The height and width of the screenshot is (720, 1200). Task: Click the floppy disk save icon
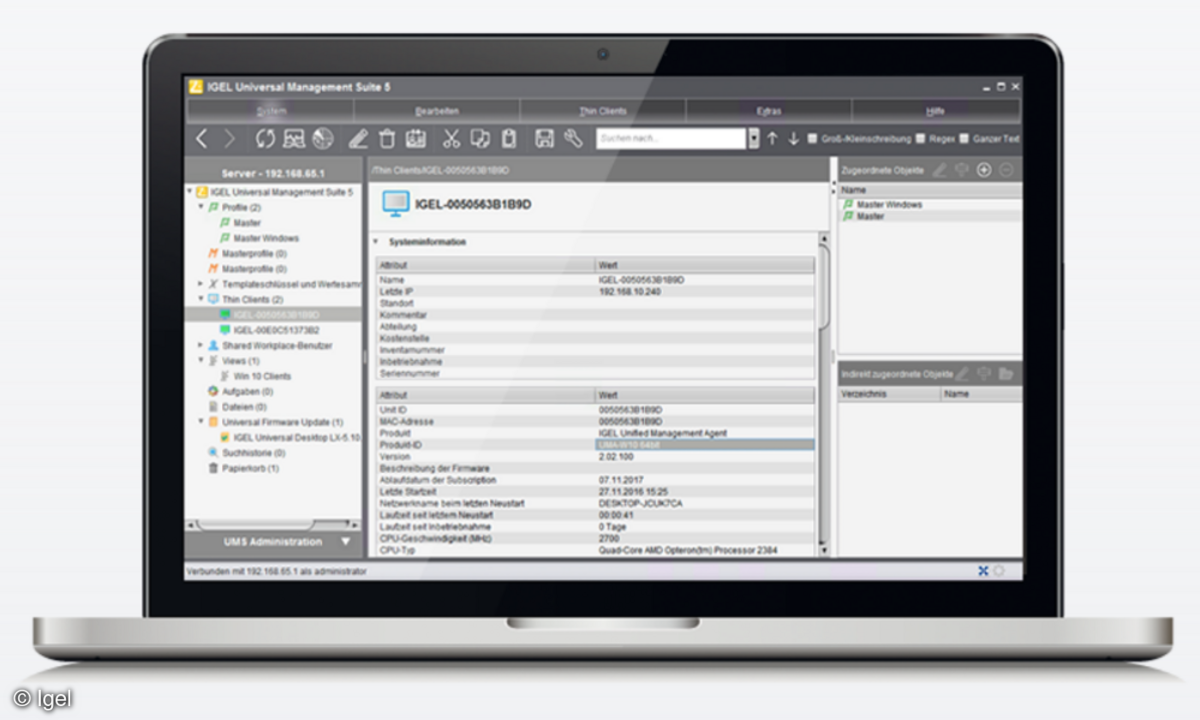click(x=545, y=139)
